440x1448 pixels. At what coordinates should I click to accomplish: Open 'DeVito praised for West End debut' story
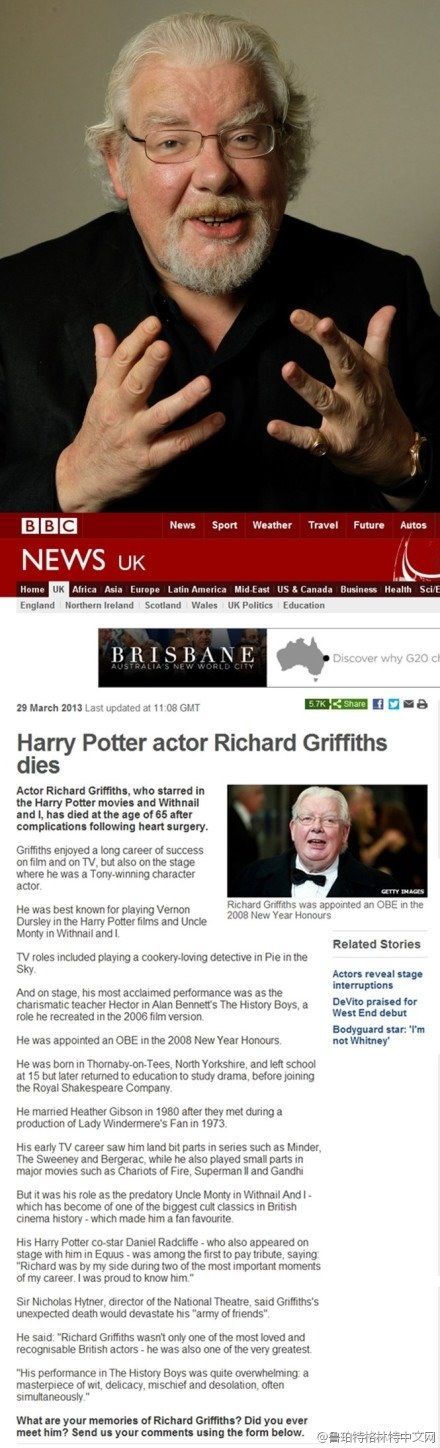[x=375, y=1007]
